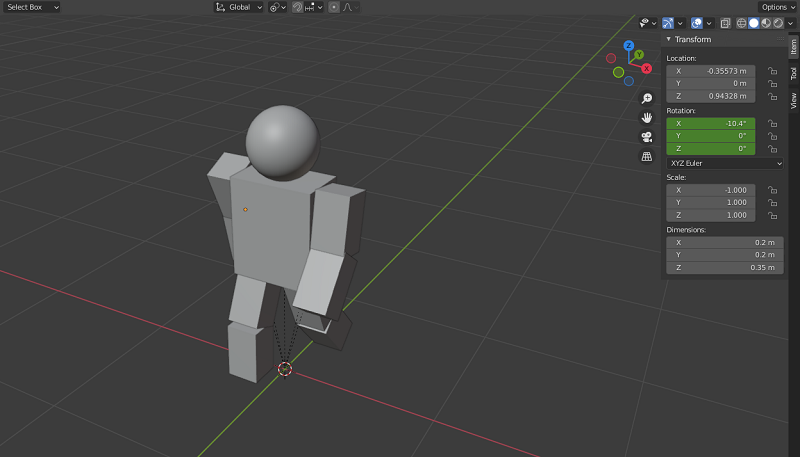Click the green Y axis gizmo handle
Screen dimensions: 800x457
coord(639,55)
